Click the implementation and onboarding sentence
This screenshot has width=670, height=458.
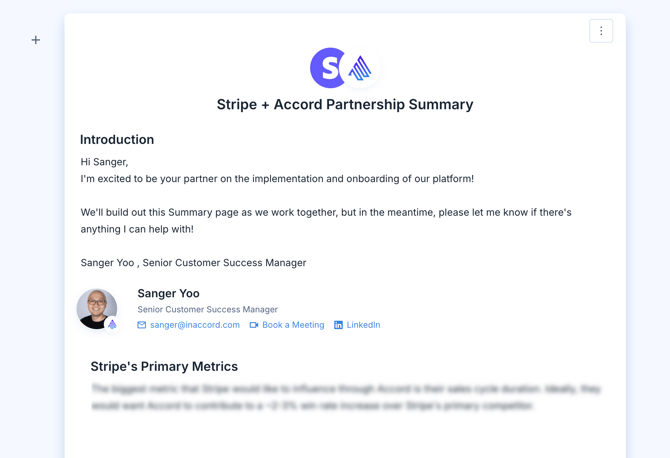click(277, 179)
